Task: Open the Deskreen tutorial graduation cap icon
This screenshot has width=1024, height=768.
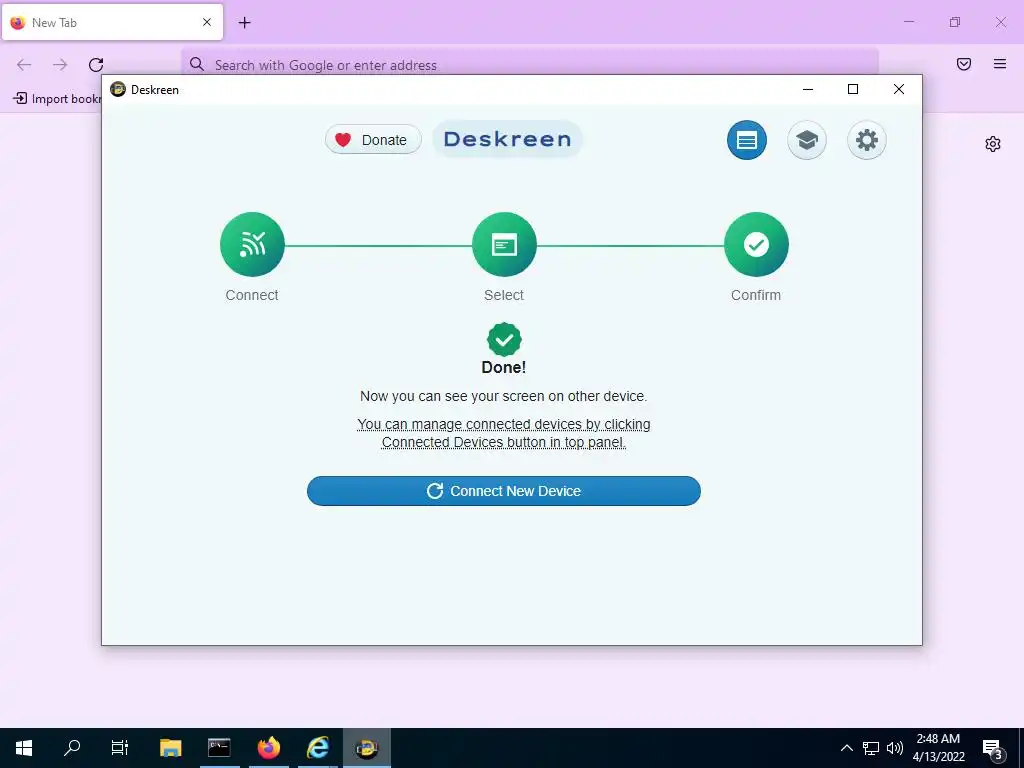Action: point(807,140)
